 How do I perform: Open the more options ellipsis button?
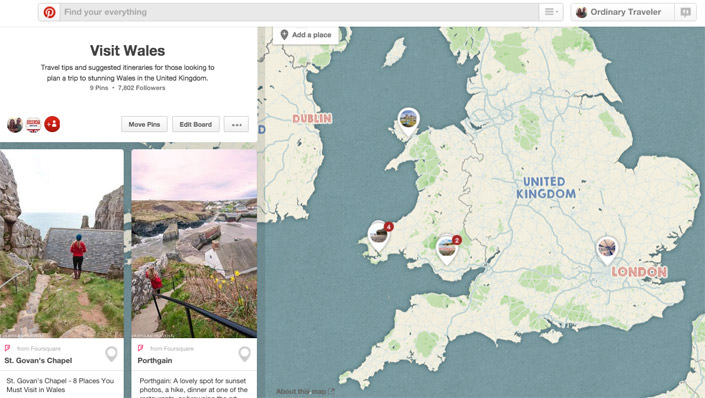(x=236, y=124)
